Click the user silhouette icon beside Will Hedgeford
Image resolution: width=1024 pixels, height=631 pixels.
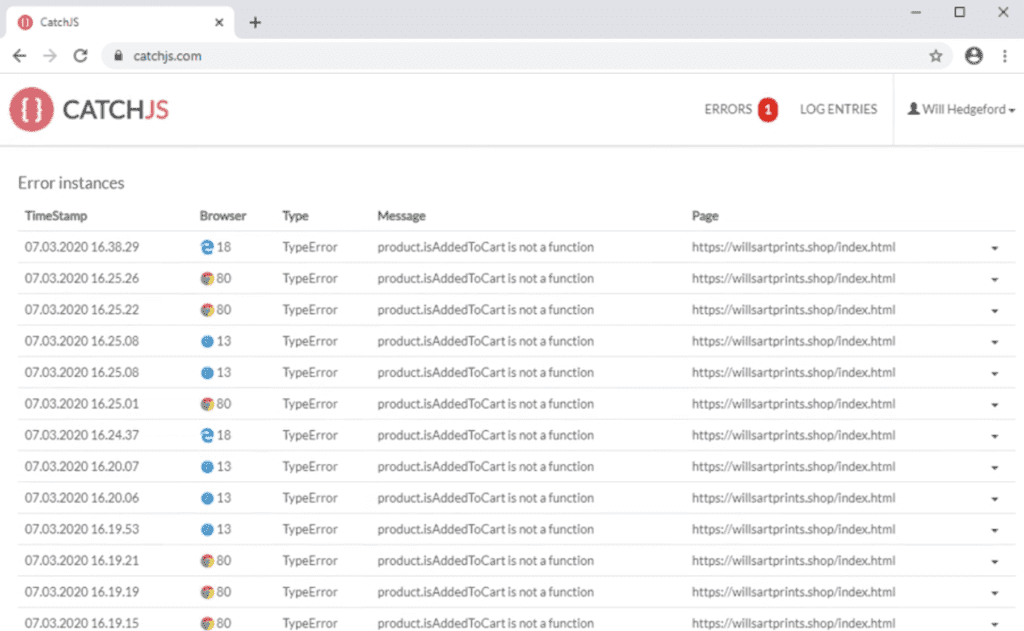pos(914,108)
